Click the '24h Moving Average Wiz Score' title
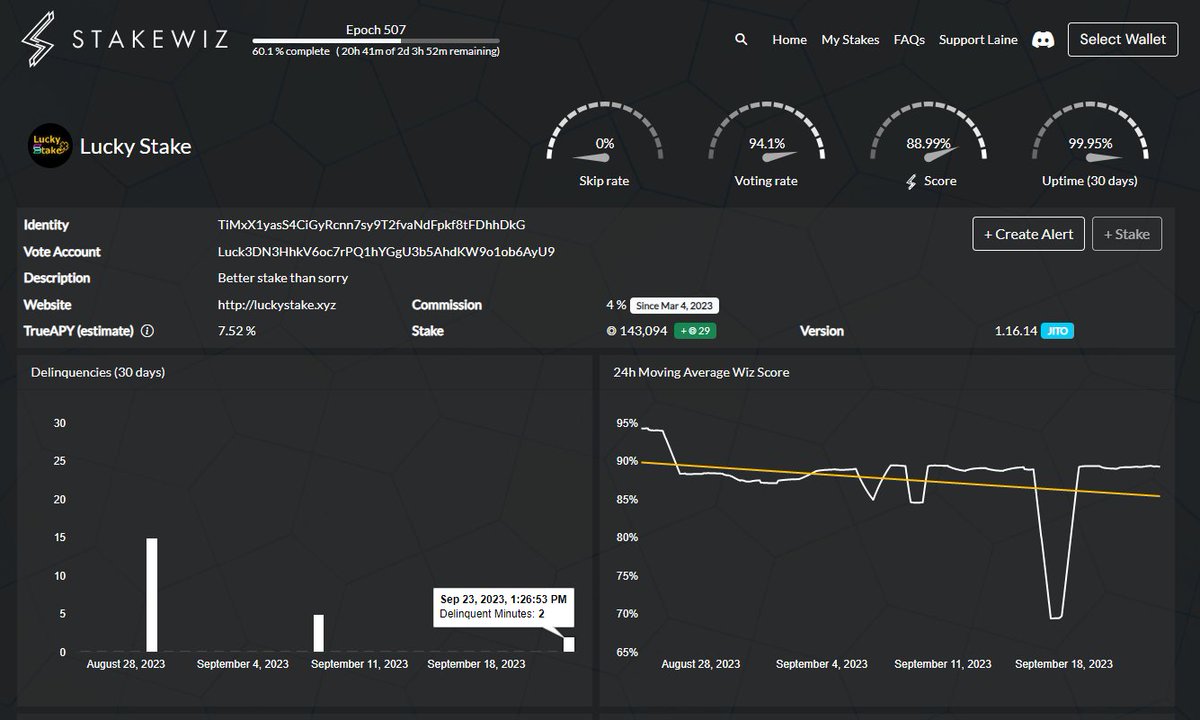This screenshot has width=1200, height=720. pos(701,372)
